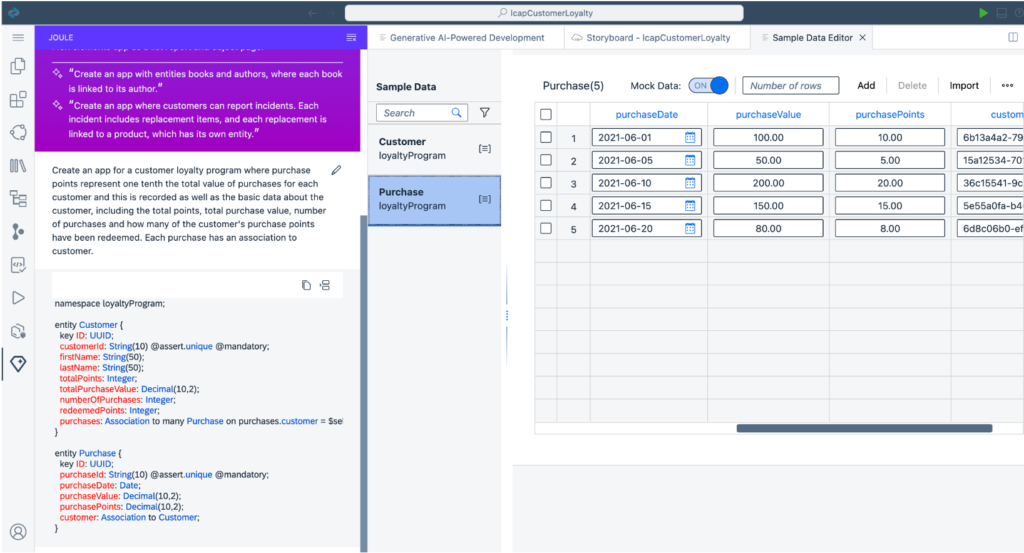Click the Add button
The image size is (1024, 553).
(x=866, y=86)
